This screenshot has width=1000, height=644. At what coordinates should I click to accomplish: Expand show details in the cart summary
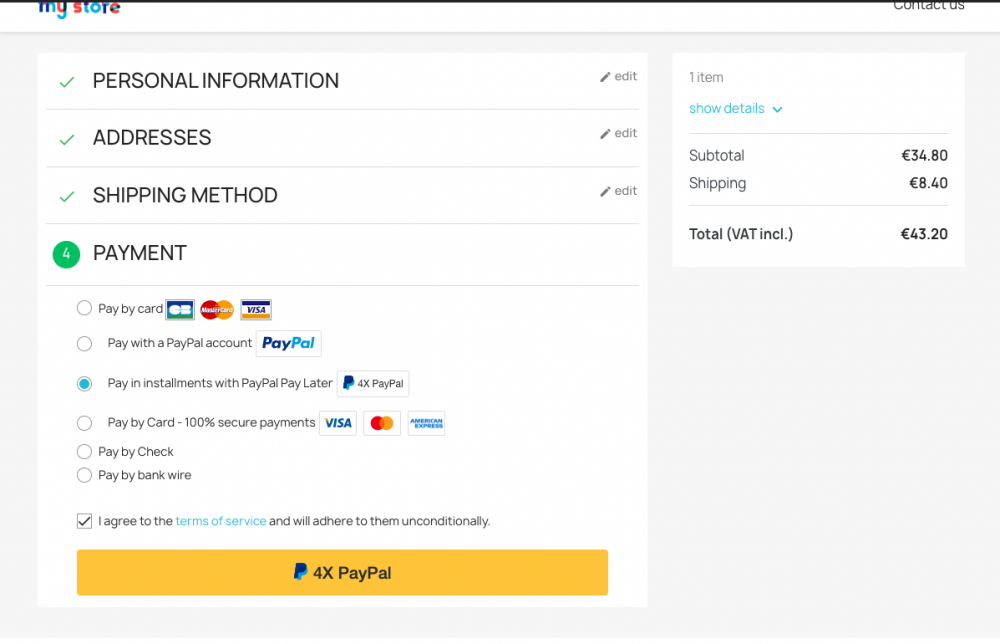pyautogui.click(x=735, y=108)
